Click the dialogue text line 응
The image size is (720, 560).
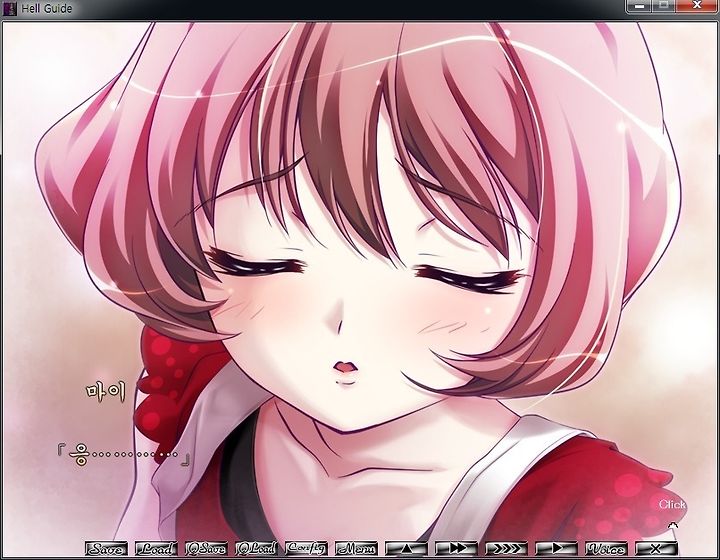(124, 455)
